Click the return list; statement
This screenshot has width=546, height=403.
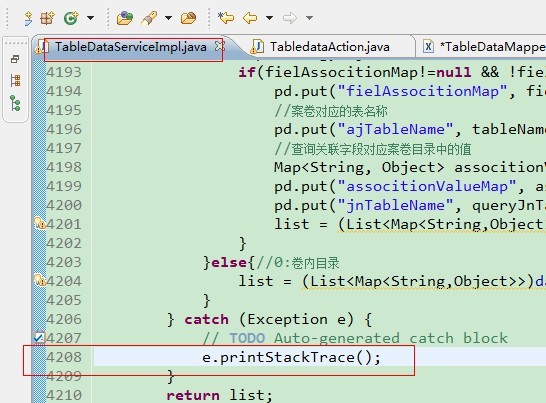pos(219,395)
